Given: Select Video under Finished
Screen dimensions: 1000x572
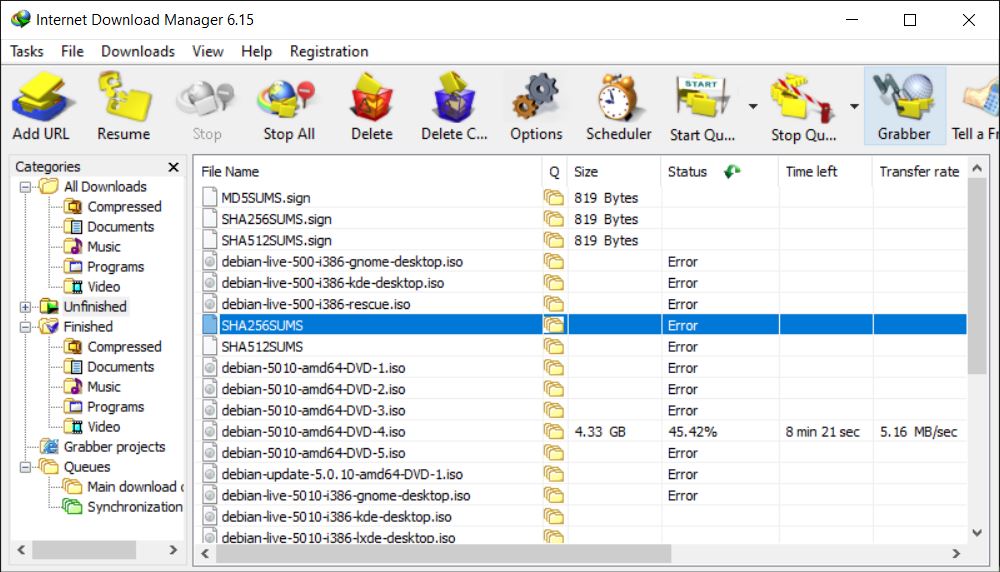Looking at the screenshot, I should point(104,427).
